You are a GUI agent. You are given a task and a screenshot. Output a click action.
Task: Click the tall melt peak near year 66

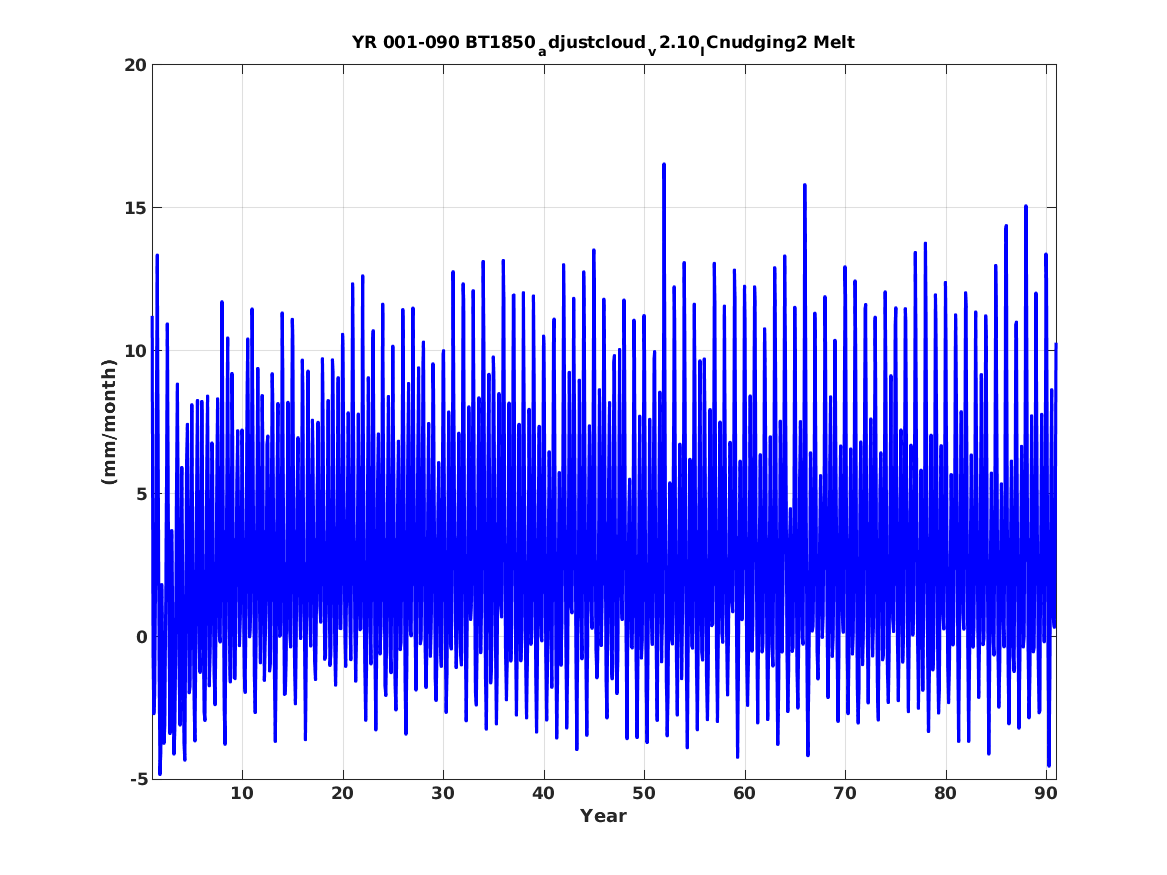(x=805, y=186)
